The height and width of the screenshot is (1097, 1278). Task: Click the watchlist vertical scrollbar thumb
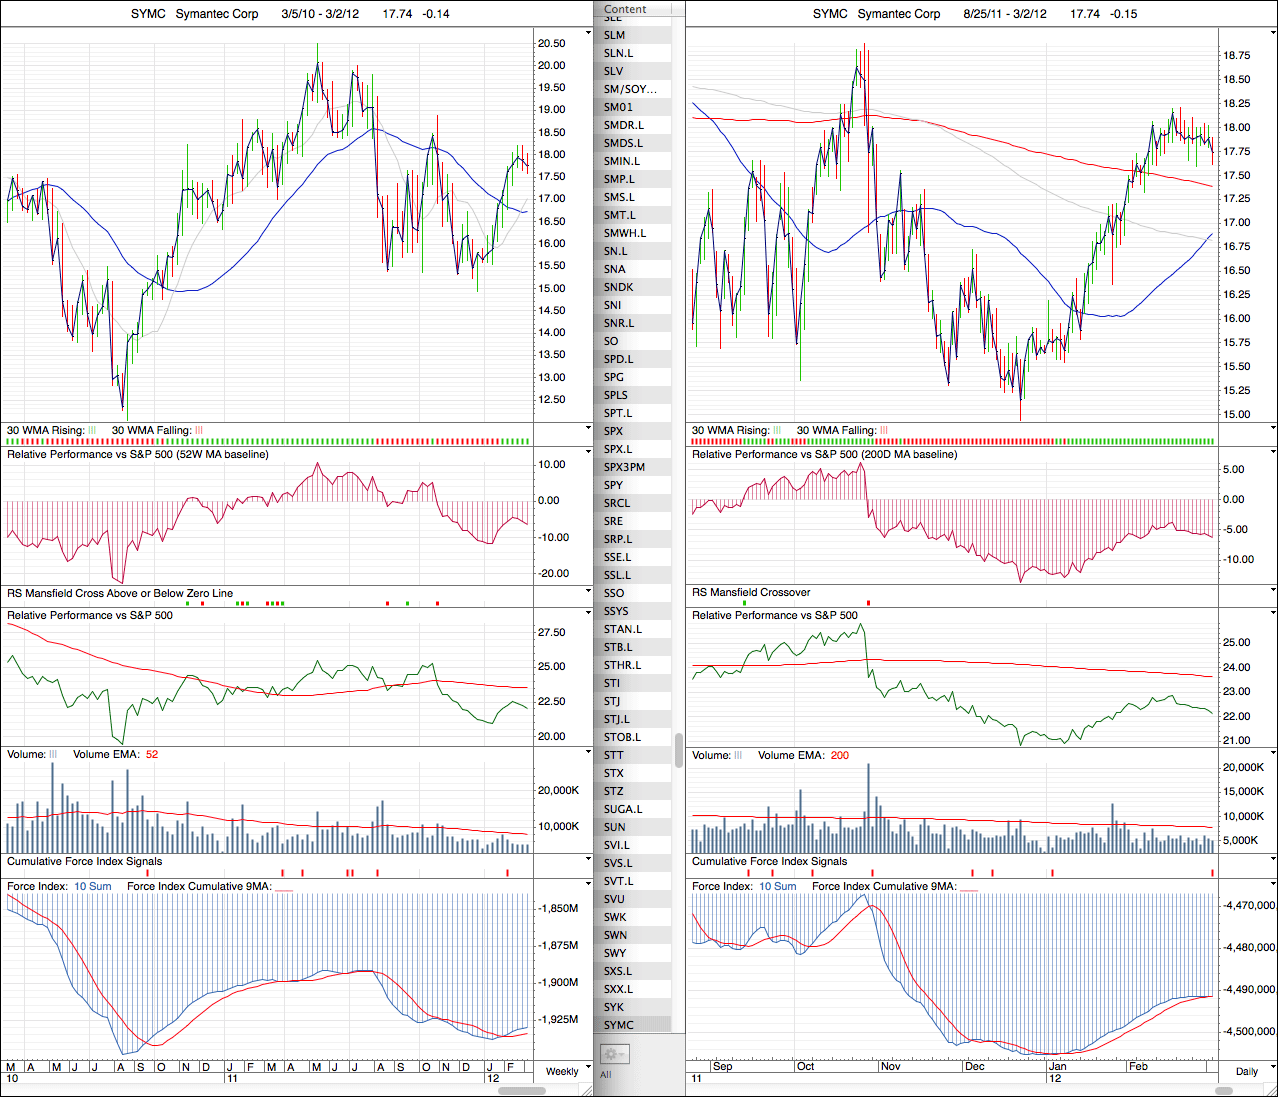[679, 749]
